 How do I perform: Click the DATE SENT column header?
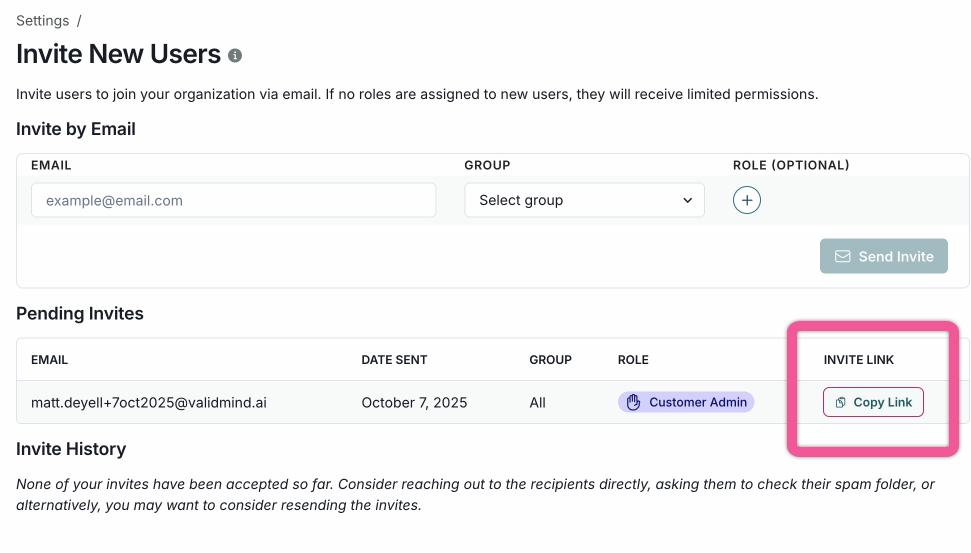tap(394, 360)
